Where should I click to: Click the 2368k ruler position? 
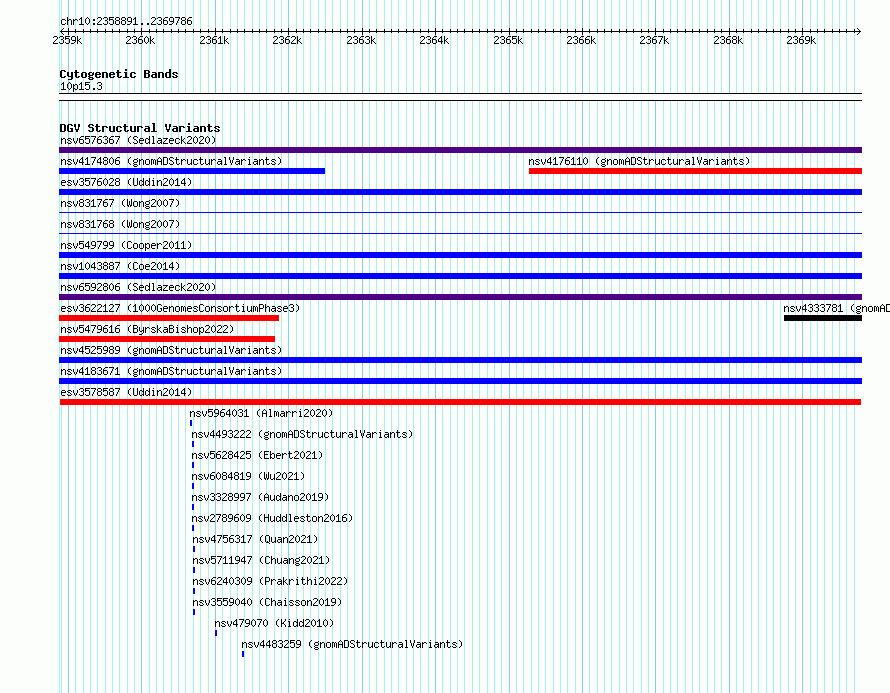728,40
